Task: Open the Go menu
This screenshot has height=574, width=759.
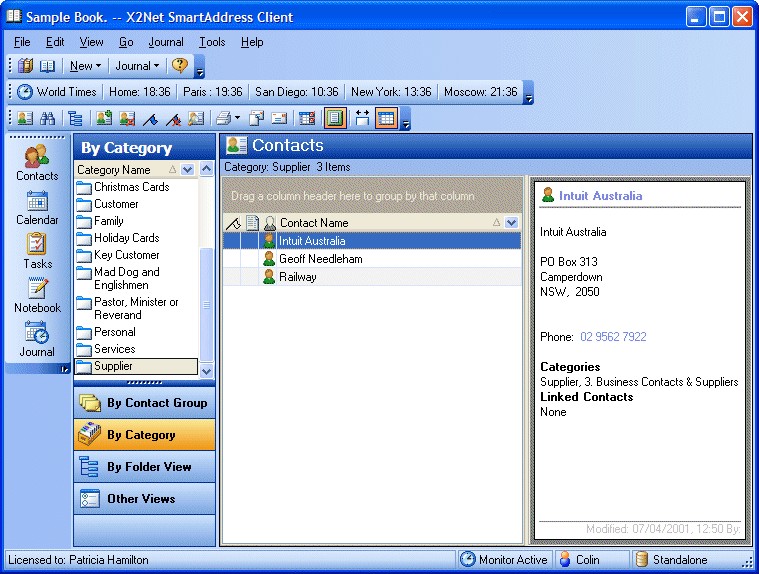Action: coord(126,42)
